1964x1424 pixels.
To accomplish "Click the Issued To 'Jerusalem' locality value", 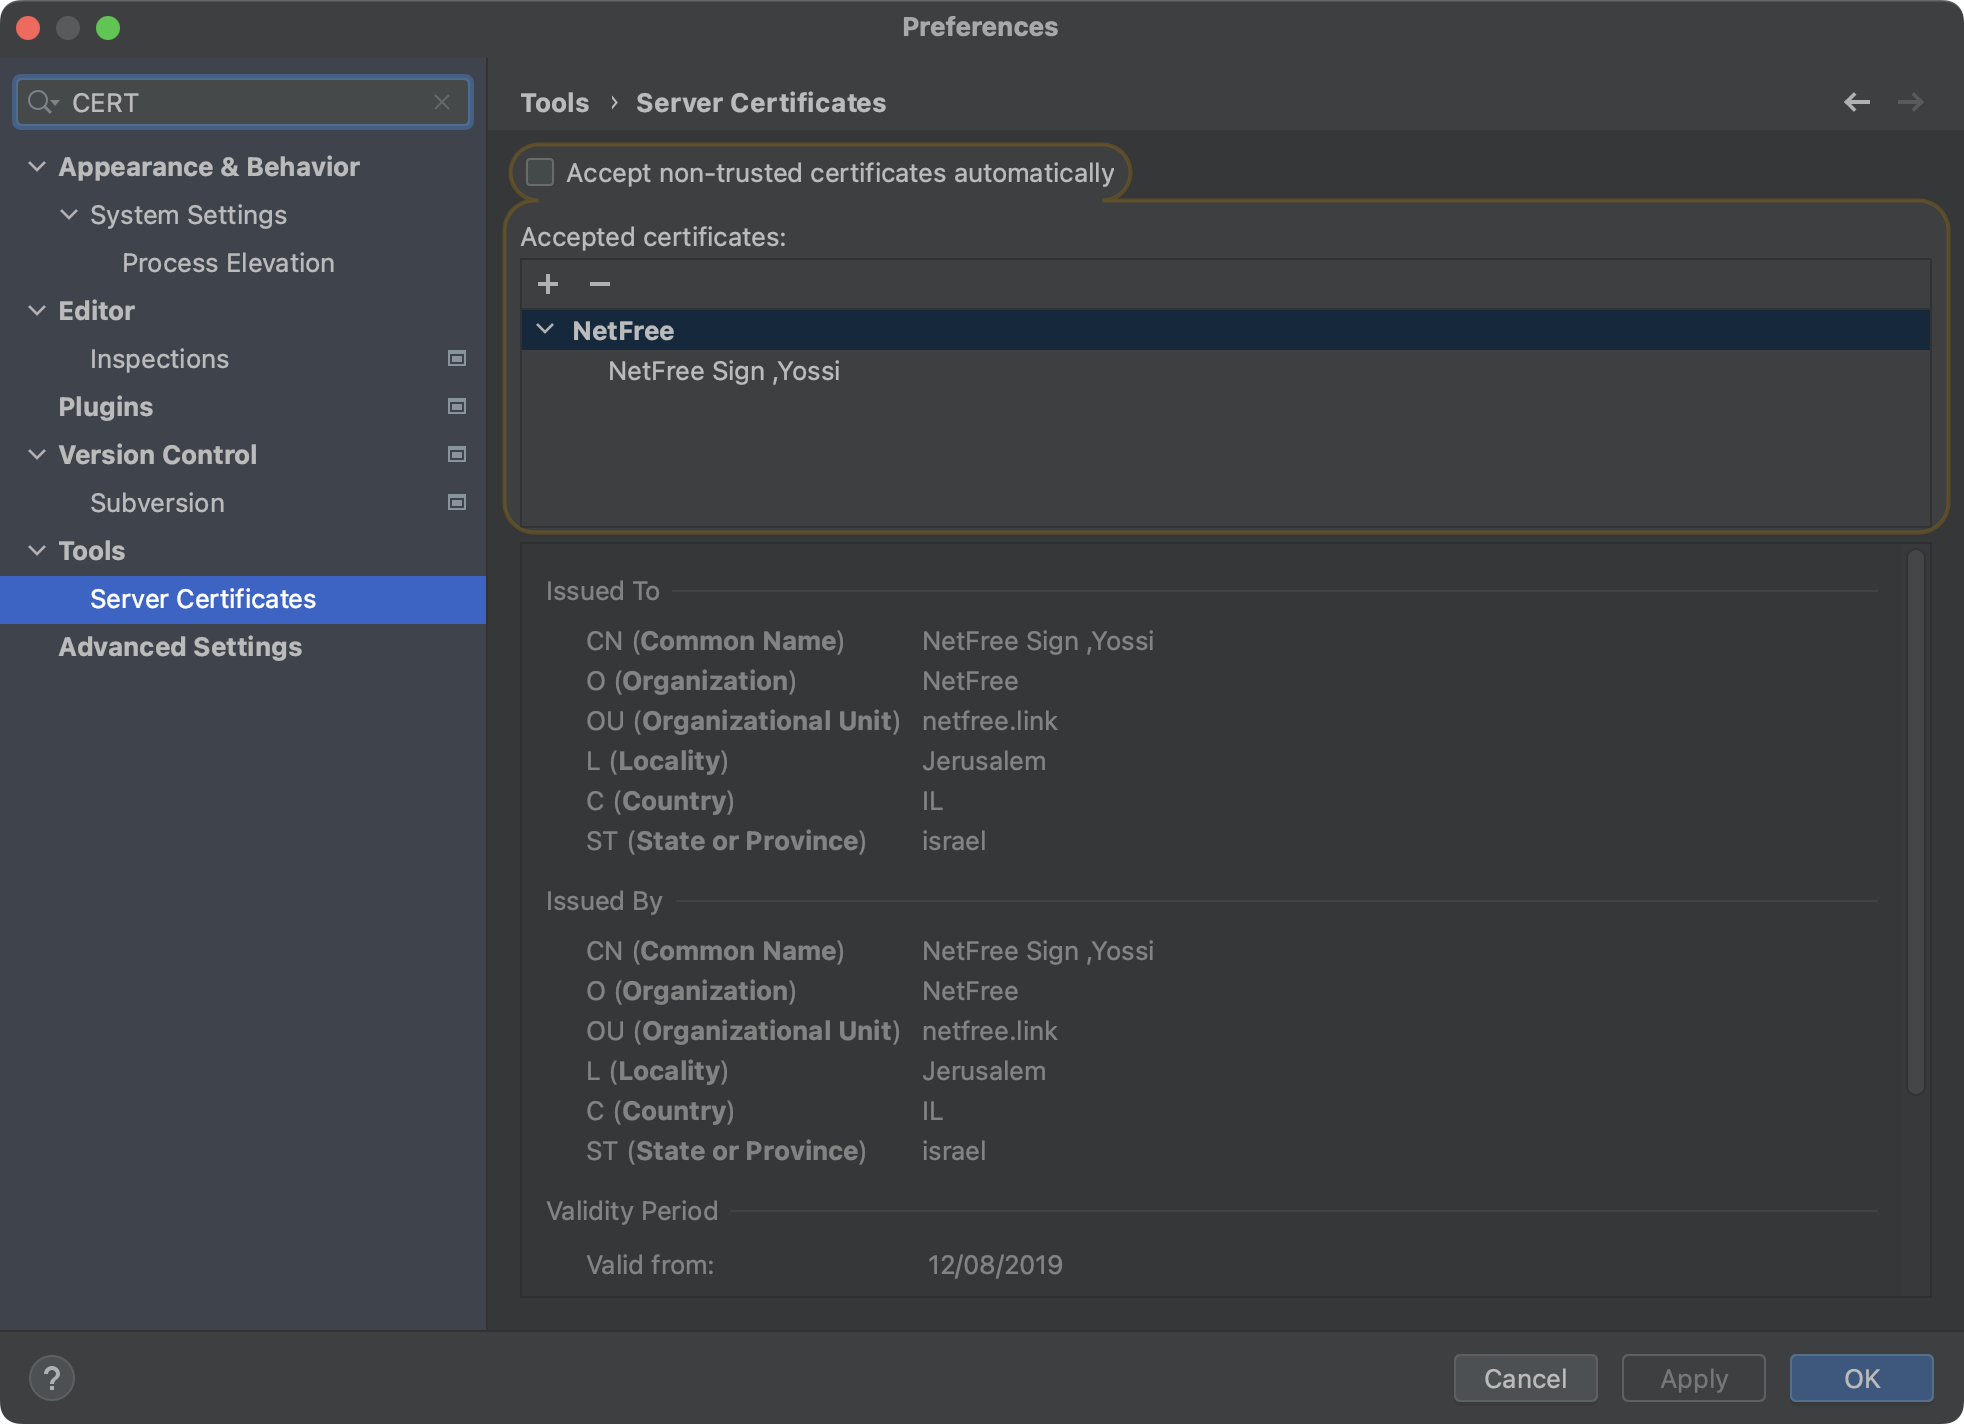I will [x=984, y=760].
